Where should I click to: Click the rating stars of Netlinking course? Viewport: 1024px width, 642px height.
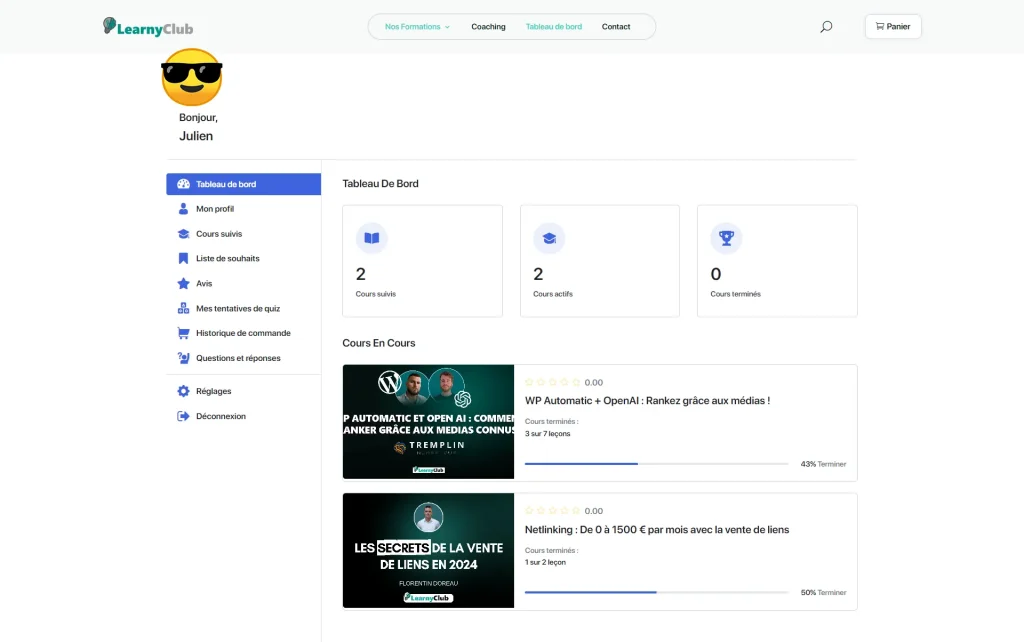tap(552, 511)
